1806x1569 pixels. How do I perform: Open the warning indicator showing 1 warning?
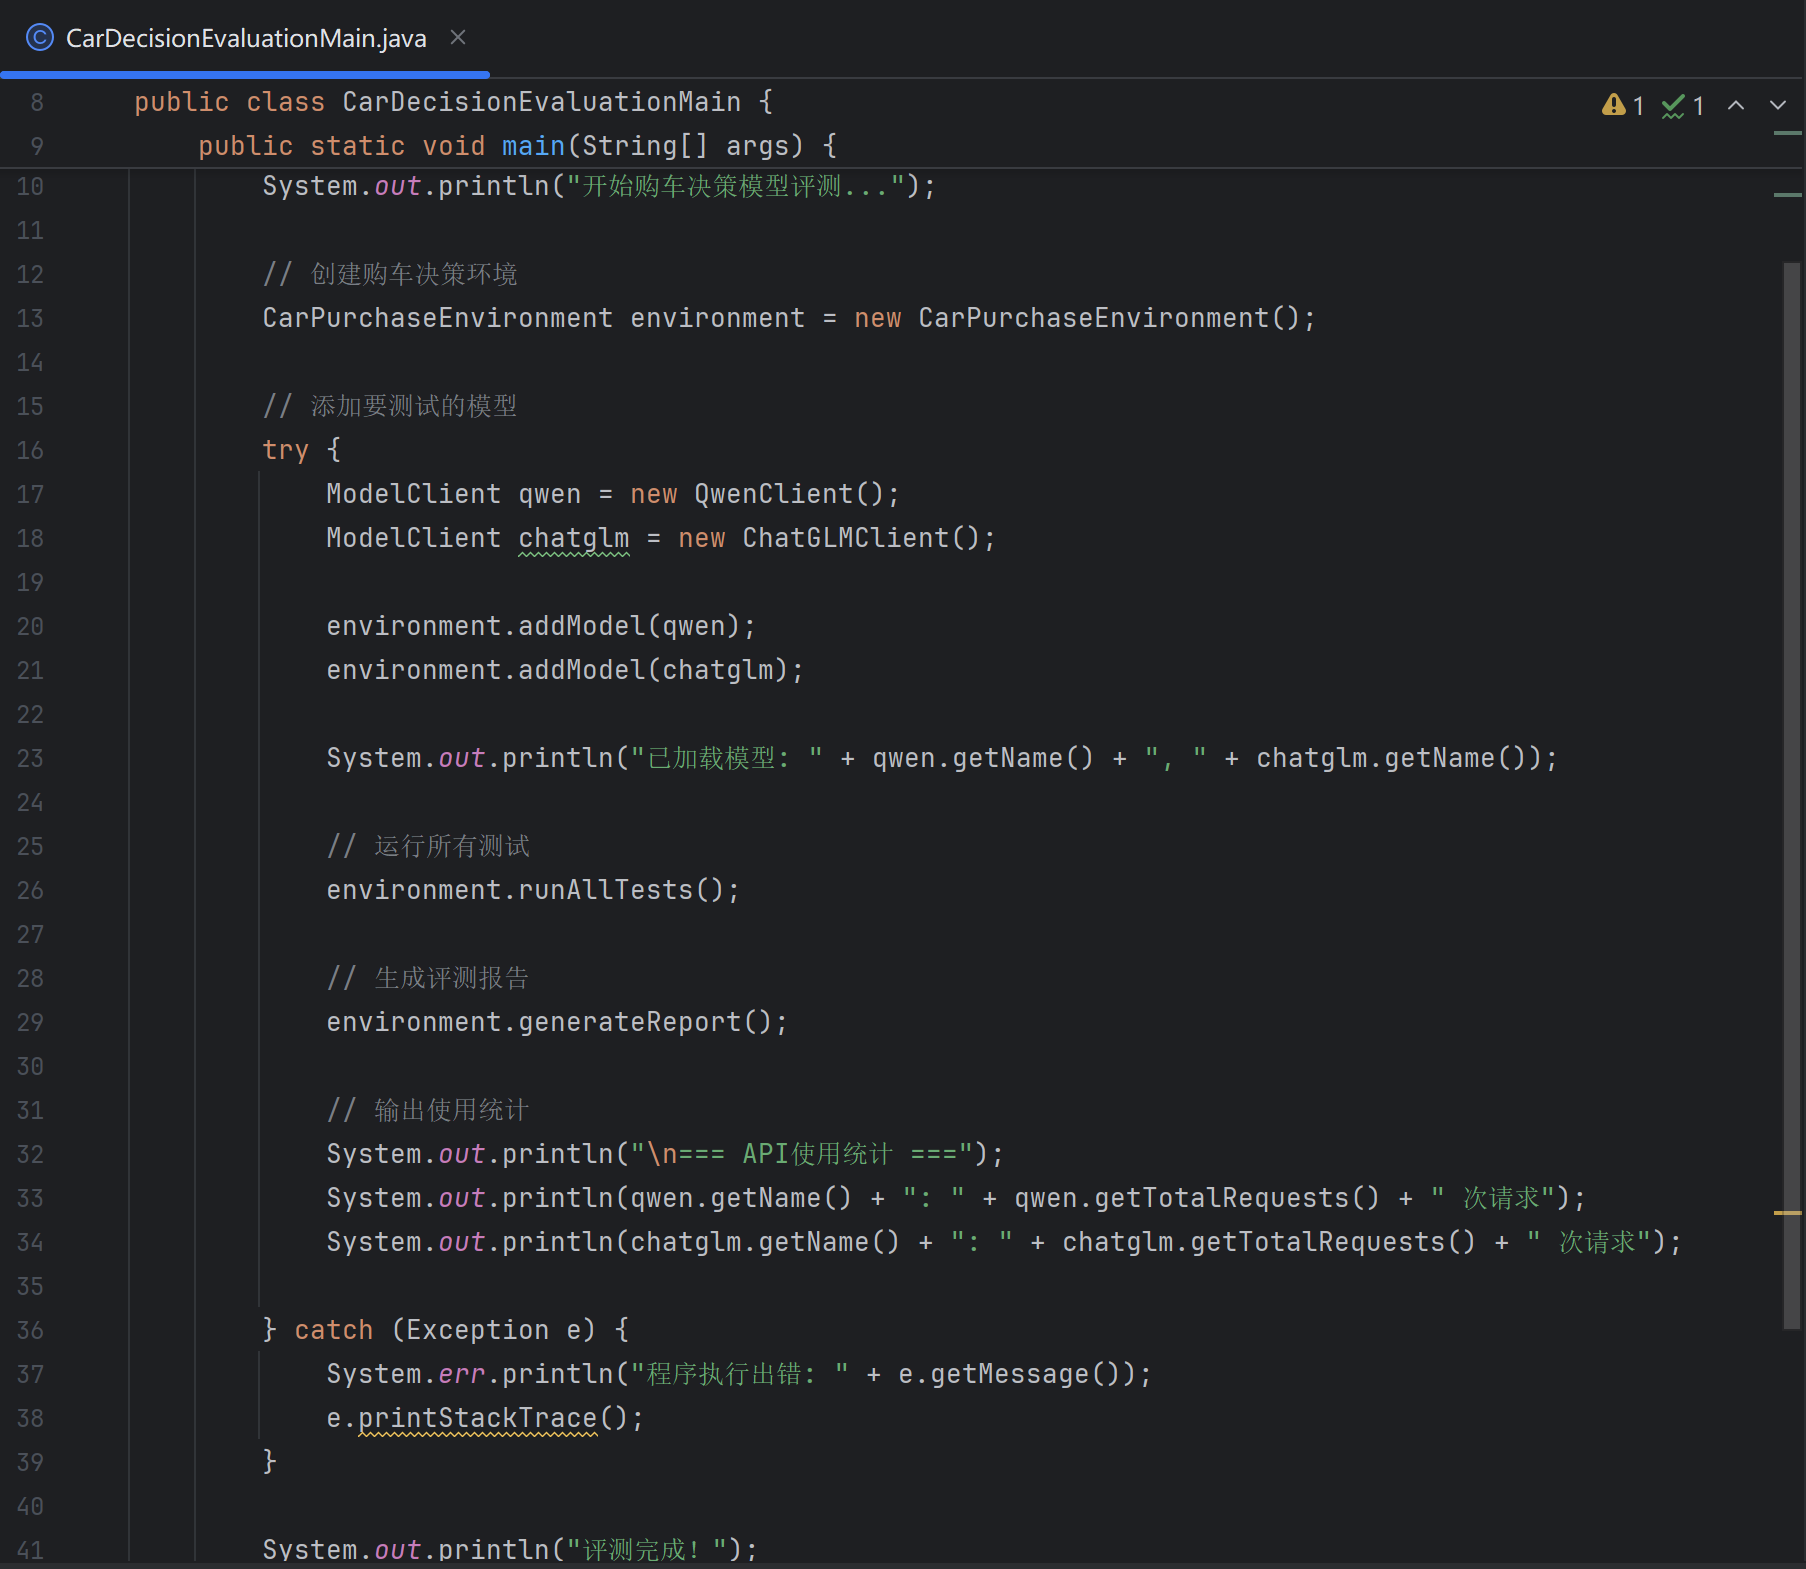[1623, 105]
